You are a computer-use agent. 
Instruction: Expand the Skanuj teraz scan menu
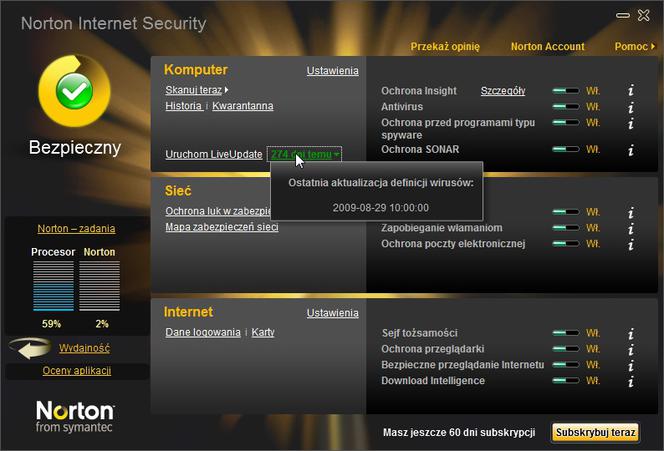click(x=197, y=90)
